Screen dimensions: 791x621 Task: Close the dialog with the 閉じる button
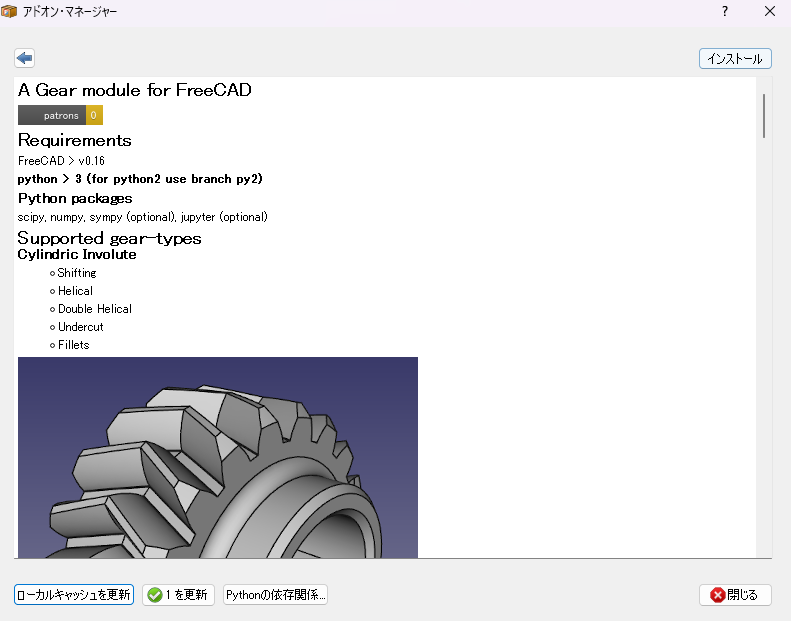point(735,595)
